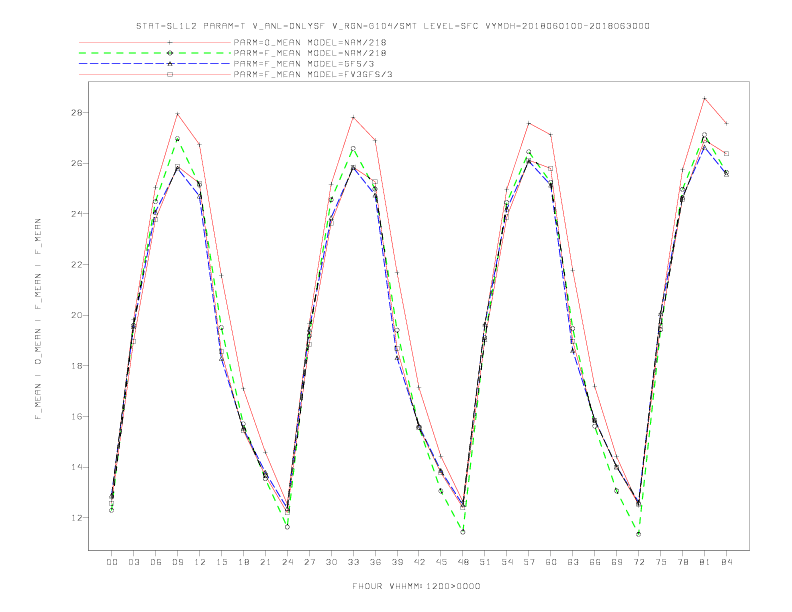Image resolution: width=792 pixels, height=612 pixels.
Task: Click x-axis forecast hour tick 72
Action: (x=639, y=562)
